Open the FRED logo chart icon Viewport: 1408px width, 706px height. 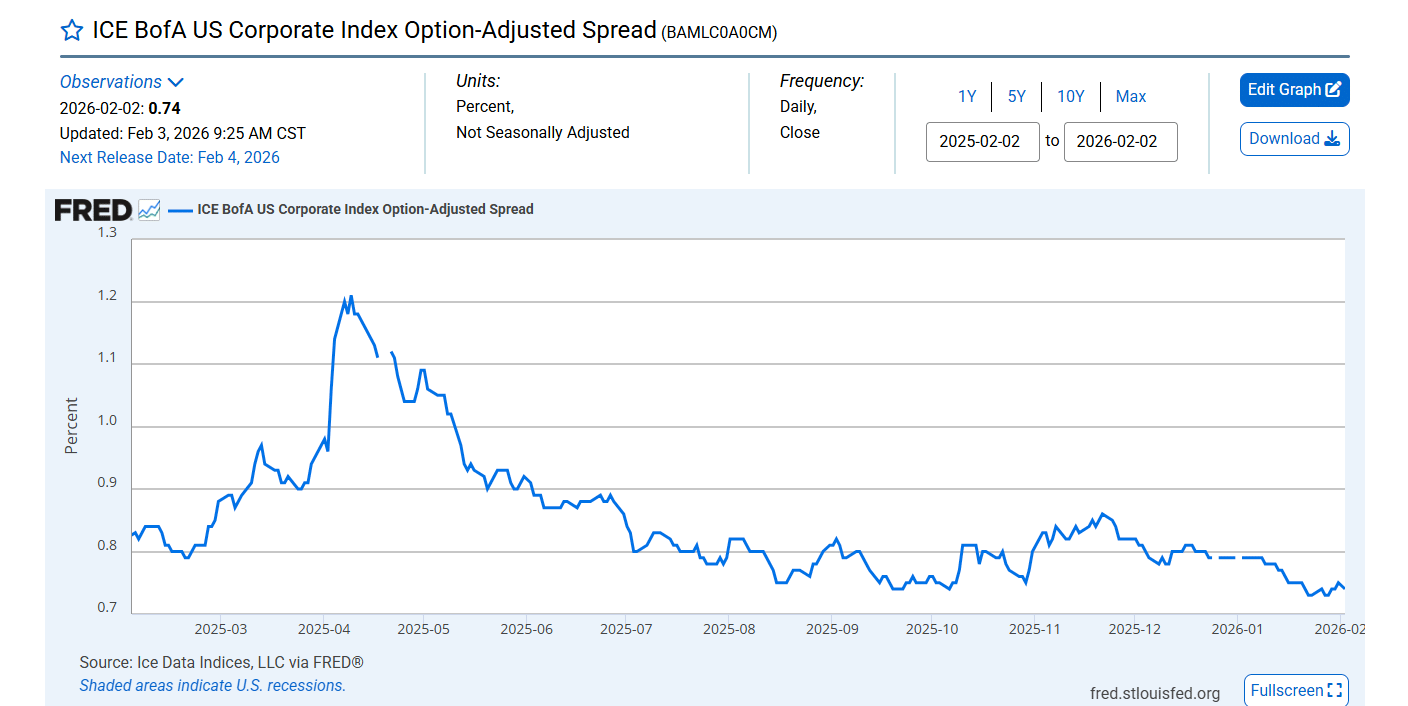click(x=148, y=209)
